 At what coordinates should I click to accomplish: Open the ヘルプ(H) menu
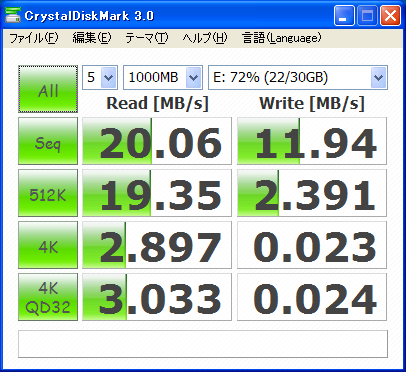(x=205, y=38)
